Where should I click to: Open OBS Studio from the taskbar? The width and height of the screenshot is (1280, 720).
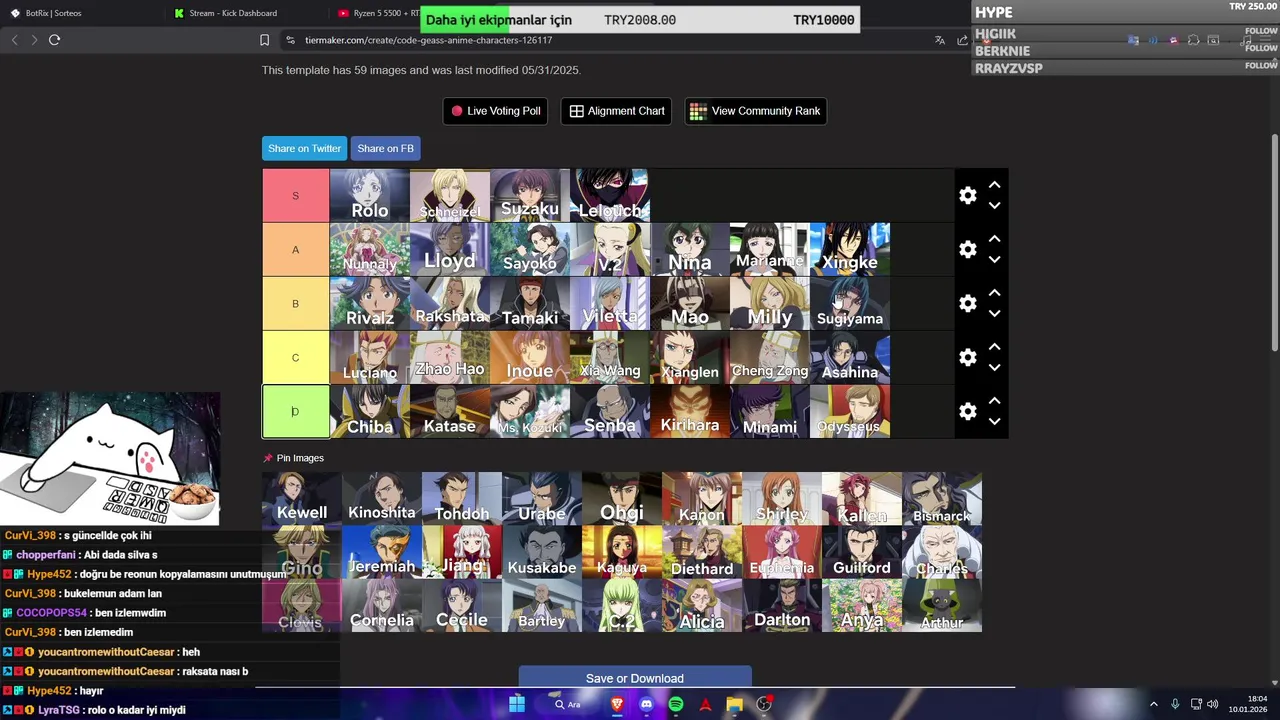(x=764, y=704)
